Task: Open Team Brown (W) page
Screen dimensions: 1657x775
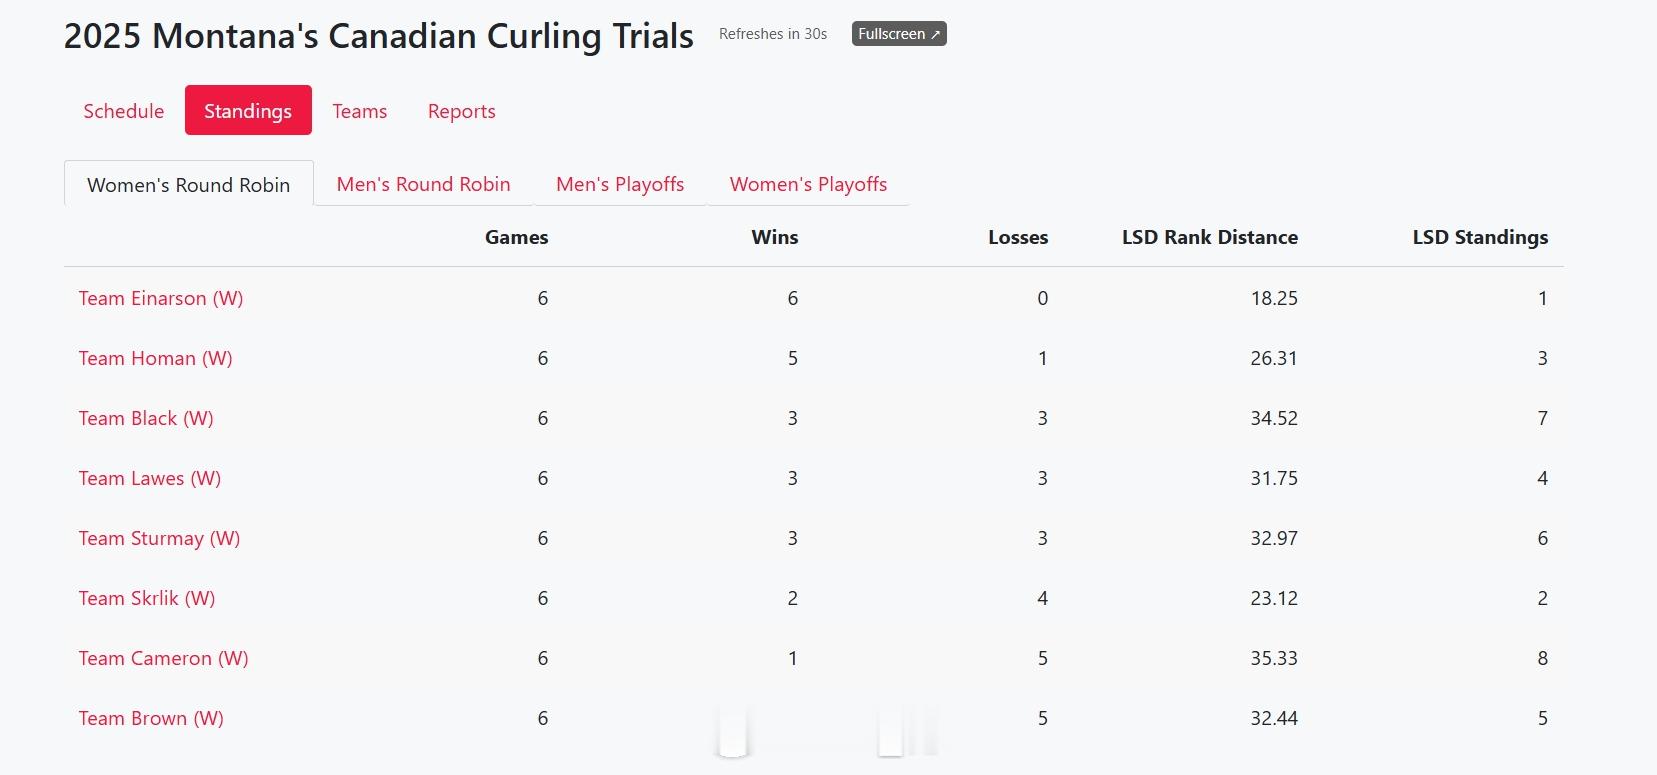Action: pyautogui.click(x=151, y=718)
